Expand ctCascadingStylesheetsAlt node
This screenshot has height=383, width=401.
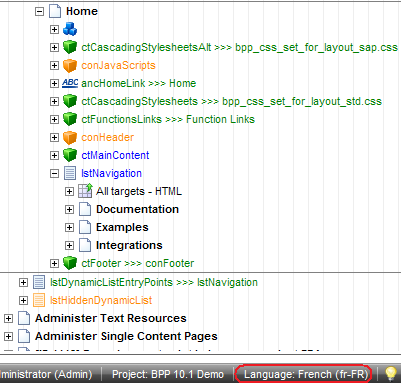coord(54,47)
